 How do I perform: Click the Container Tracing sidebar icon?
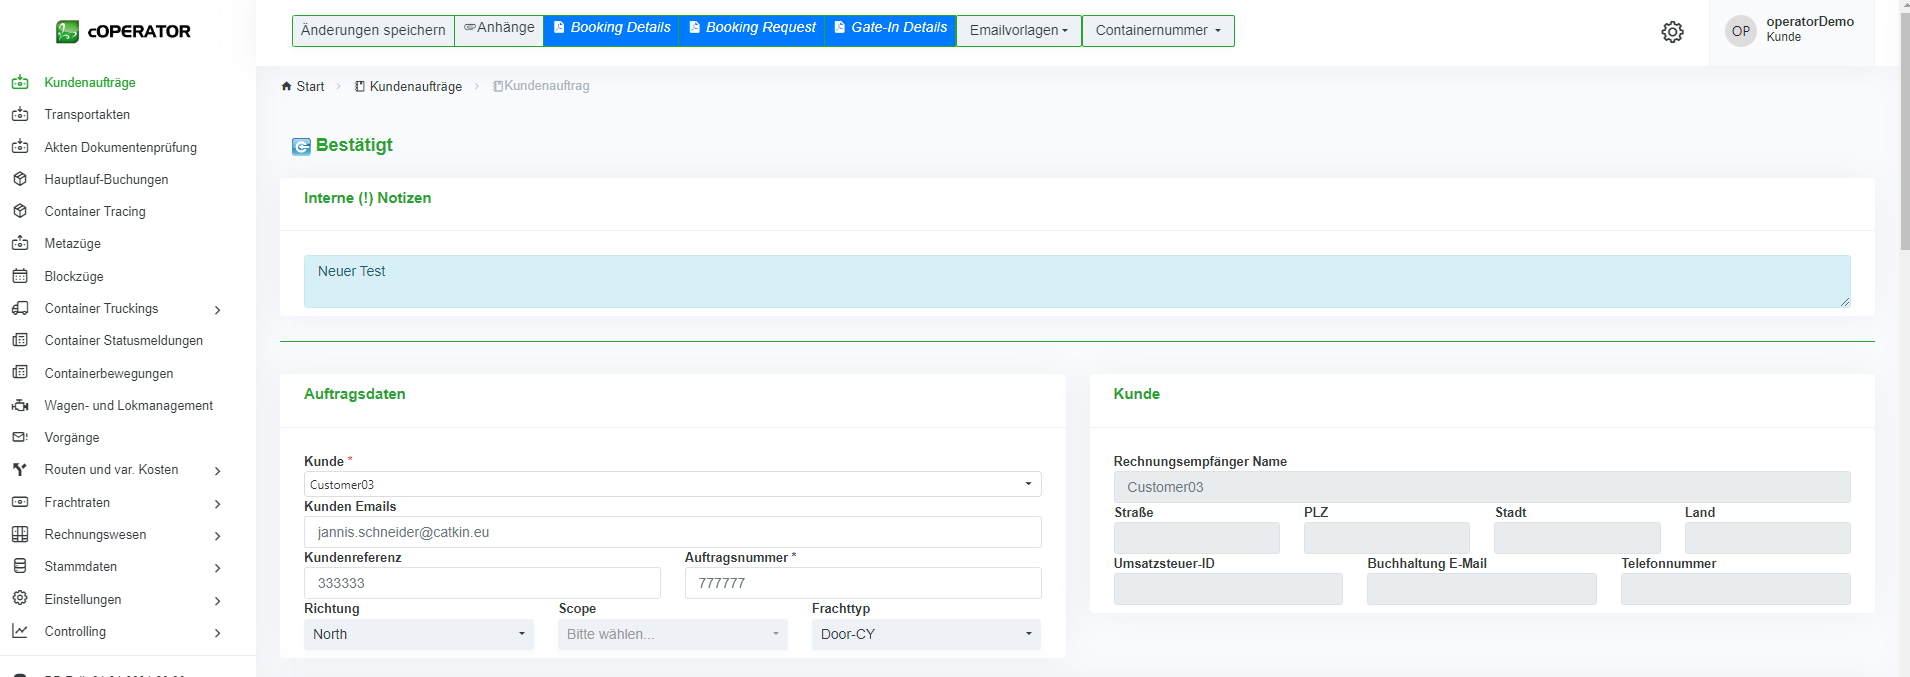[20, 211]
